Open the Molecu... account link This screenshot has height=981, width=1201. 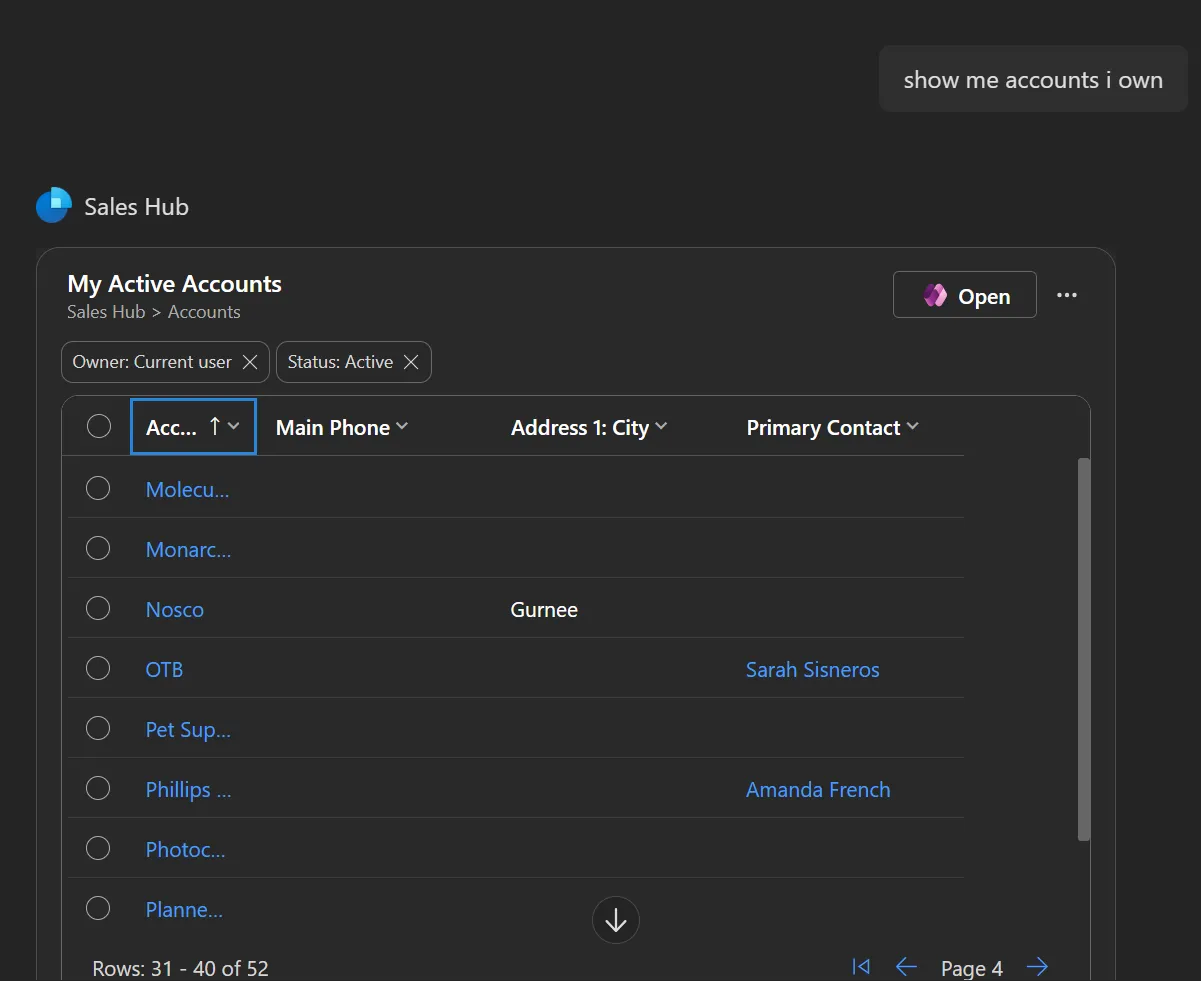[x=187, y=490]
